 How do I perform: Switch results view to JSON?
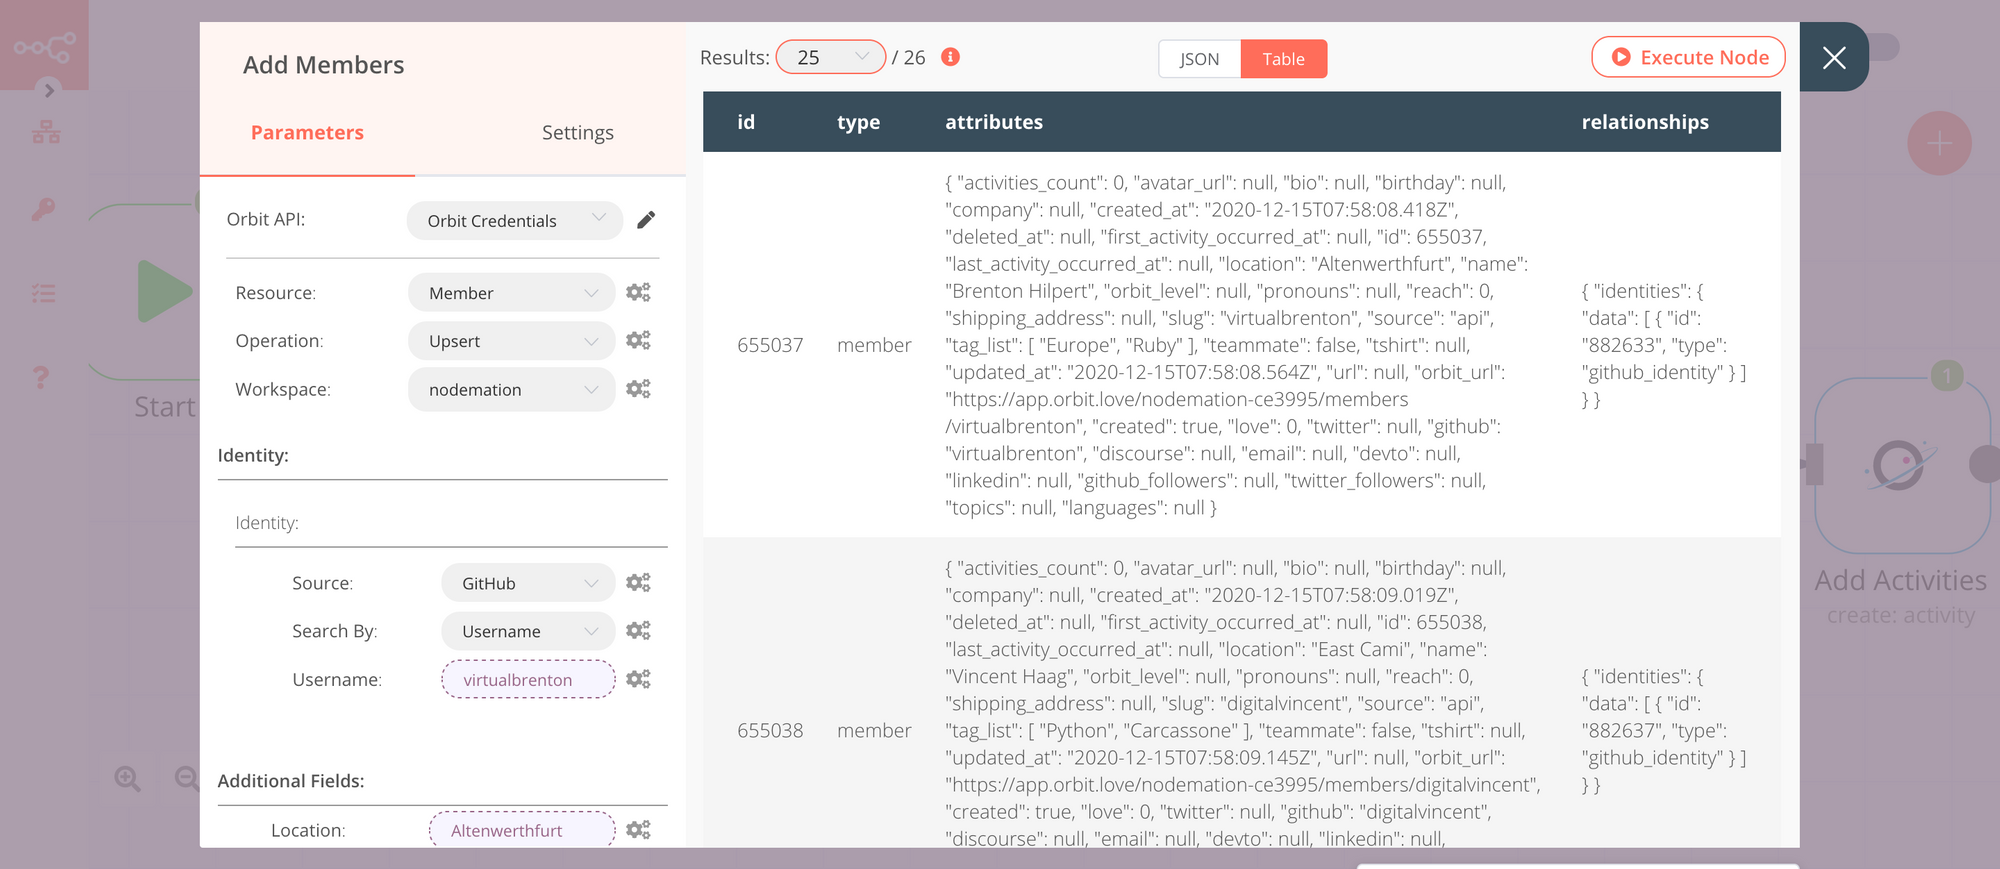1199,59
